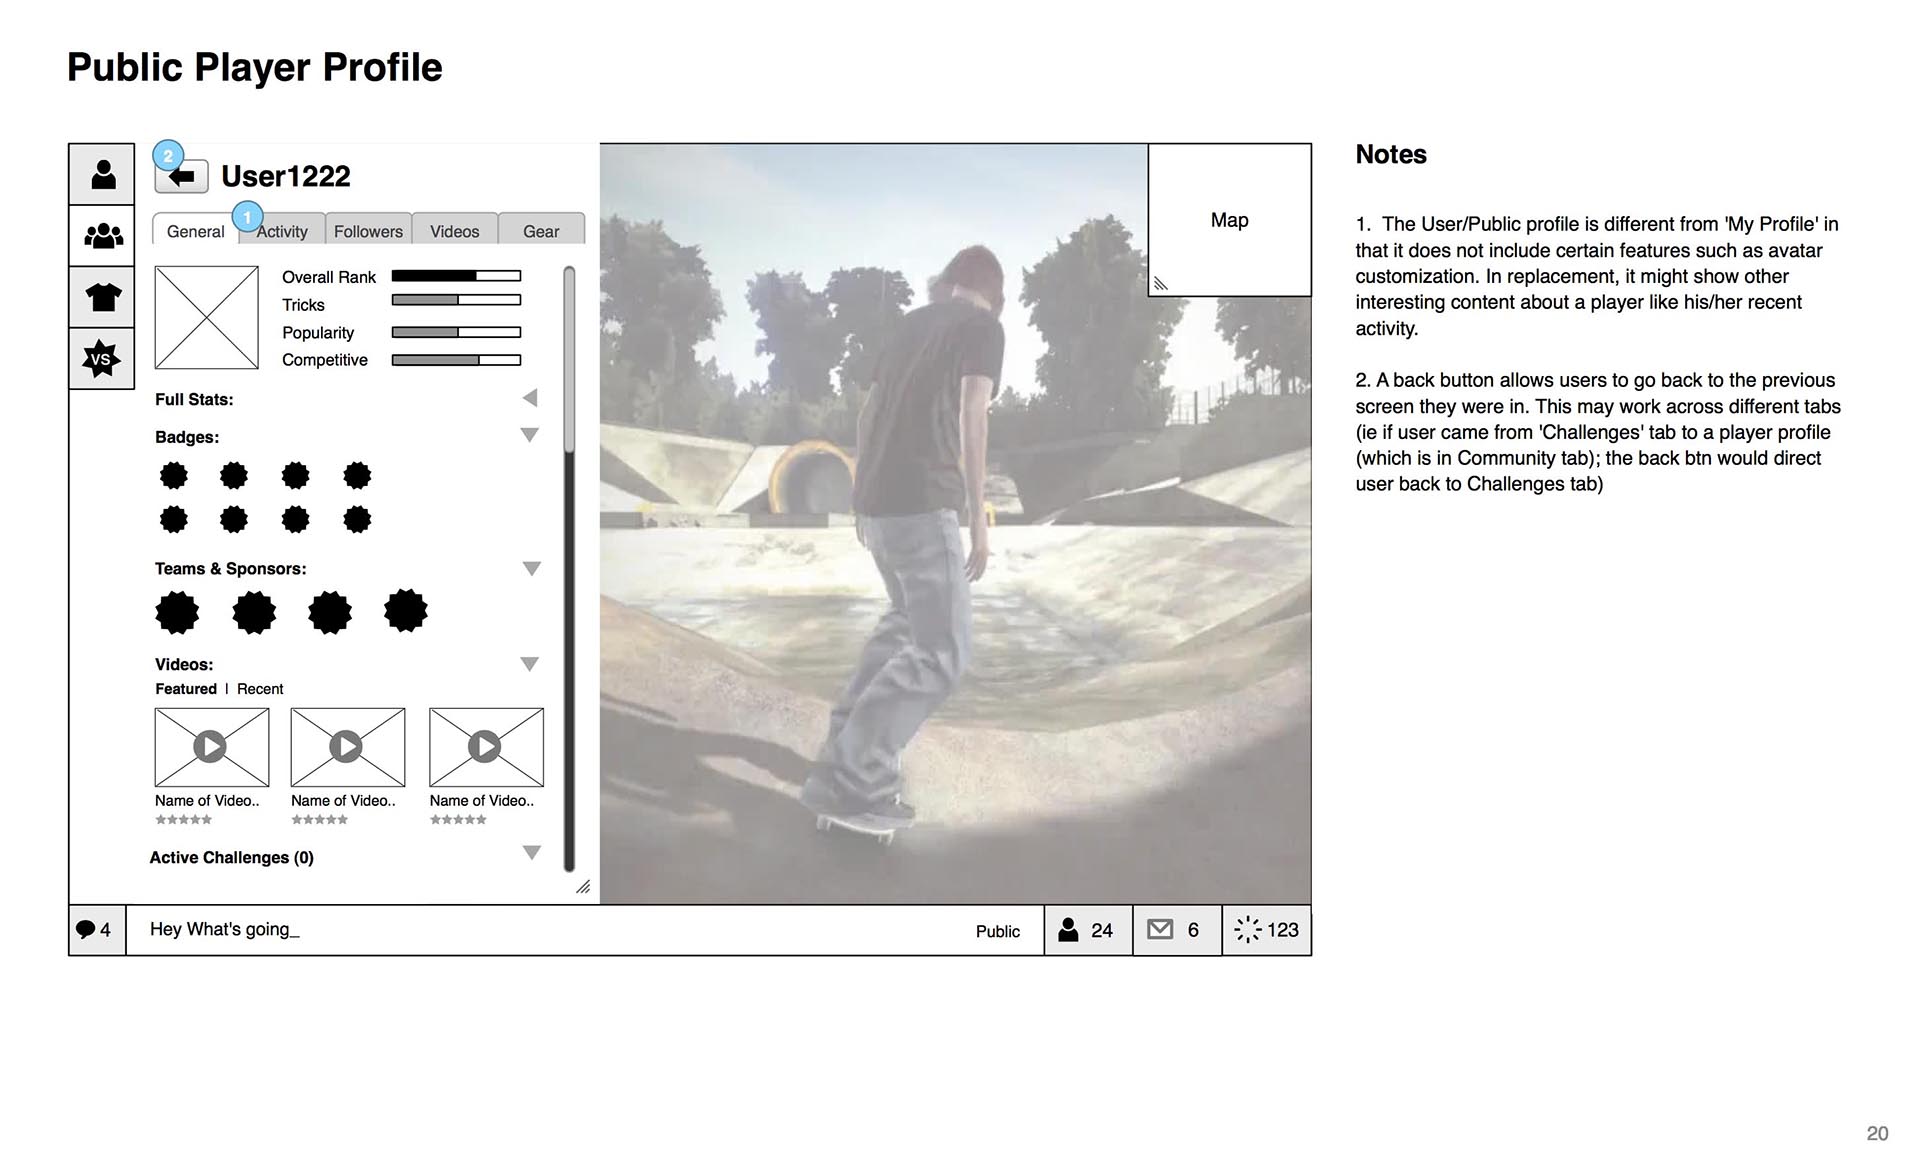Open the community group icon
The image size is (1920, 1158).
[x=102, y=236]
